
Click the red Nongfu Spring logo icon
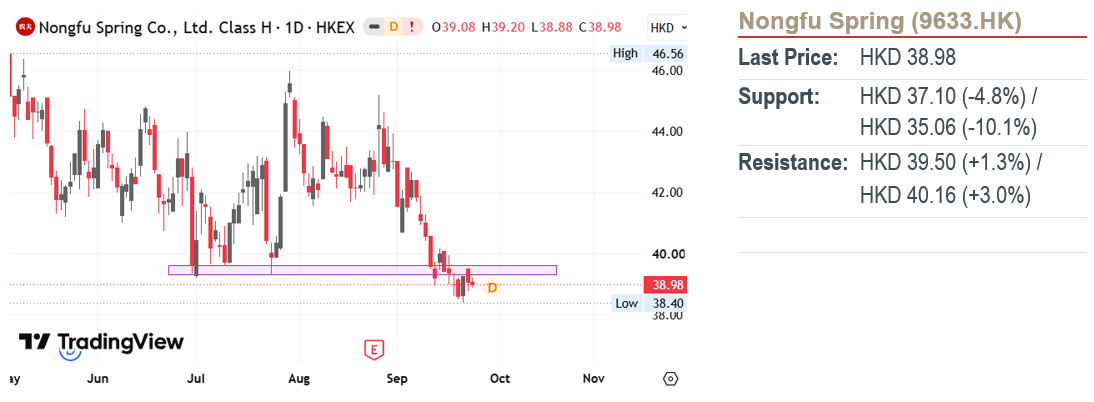click(26, 28)
